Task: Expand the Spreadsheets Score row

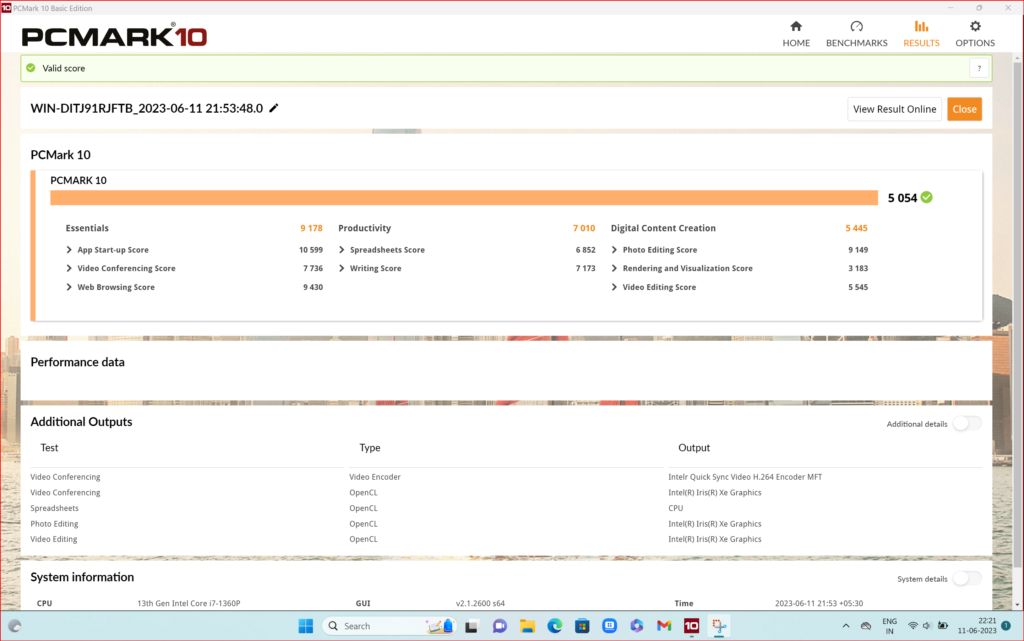Action: click(386, 250)
